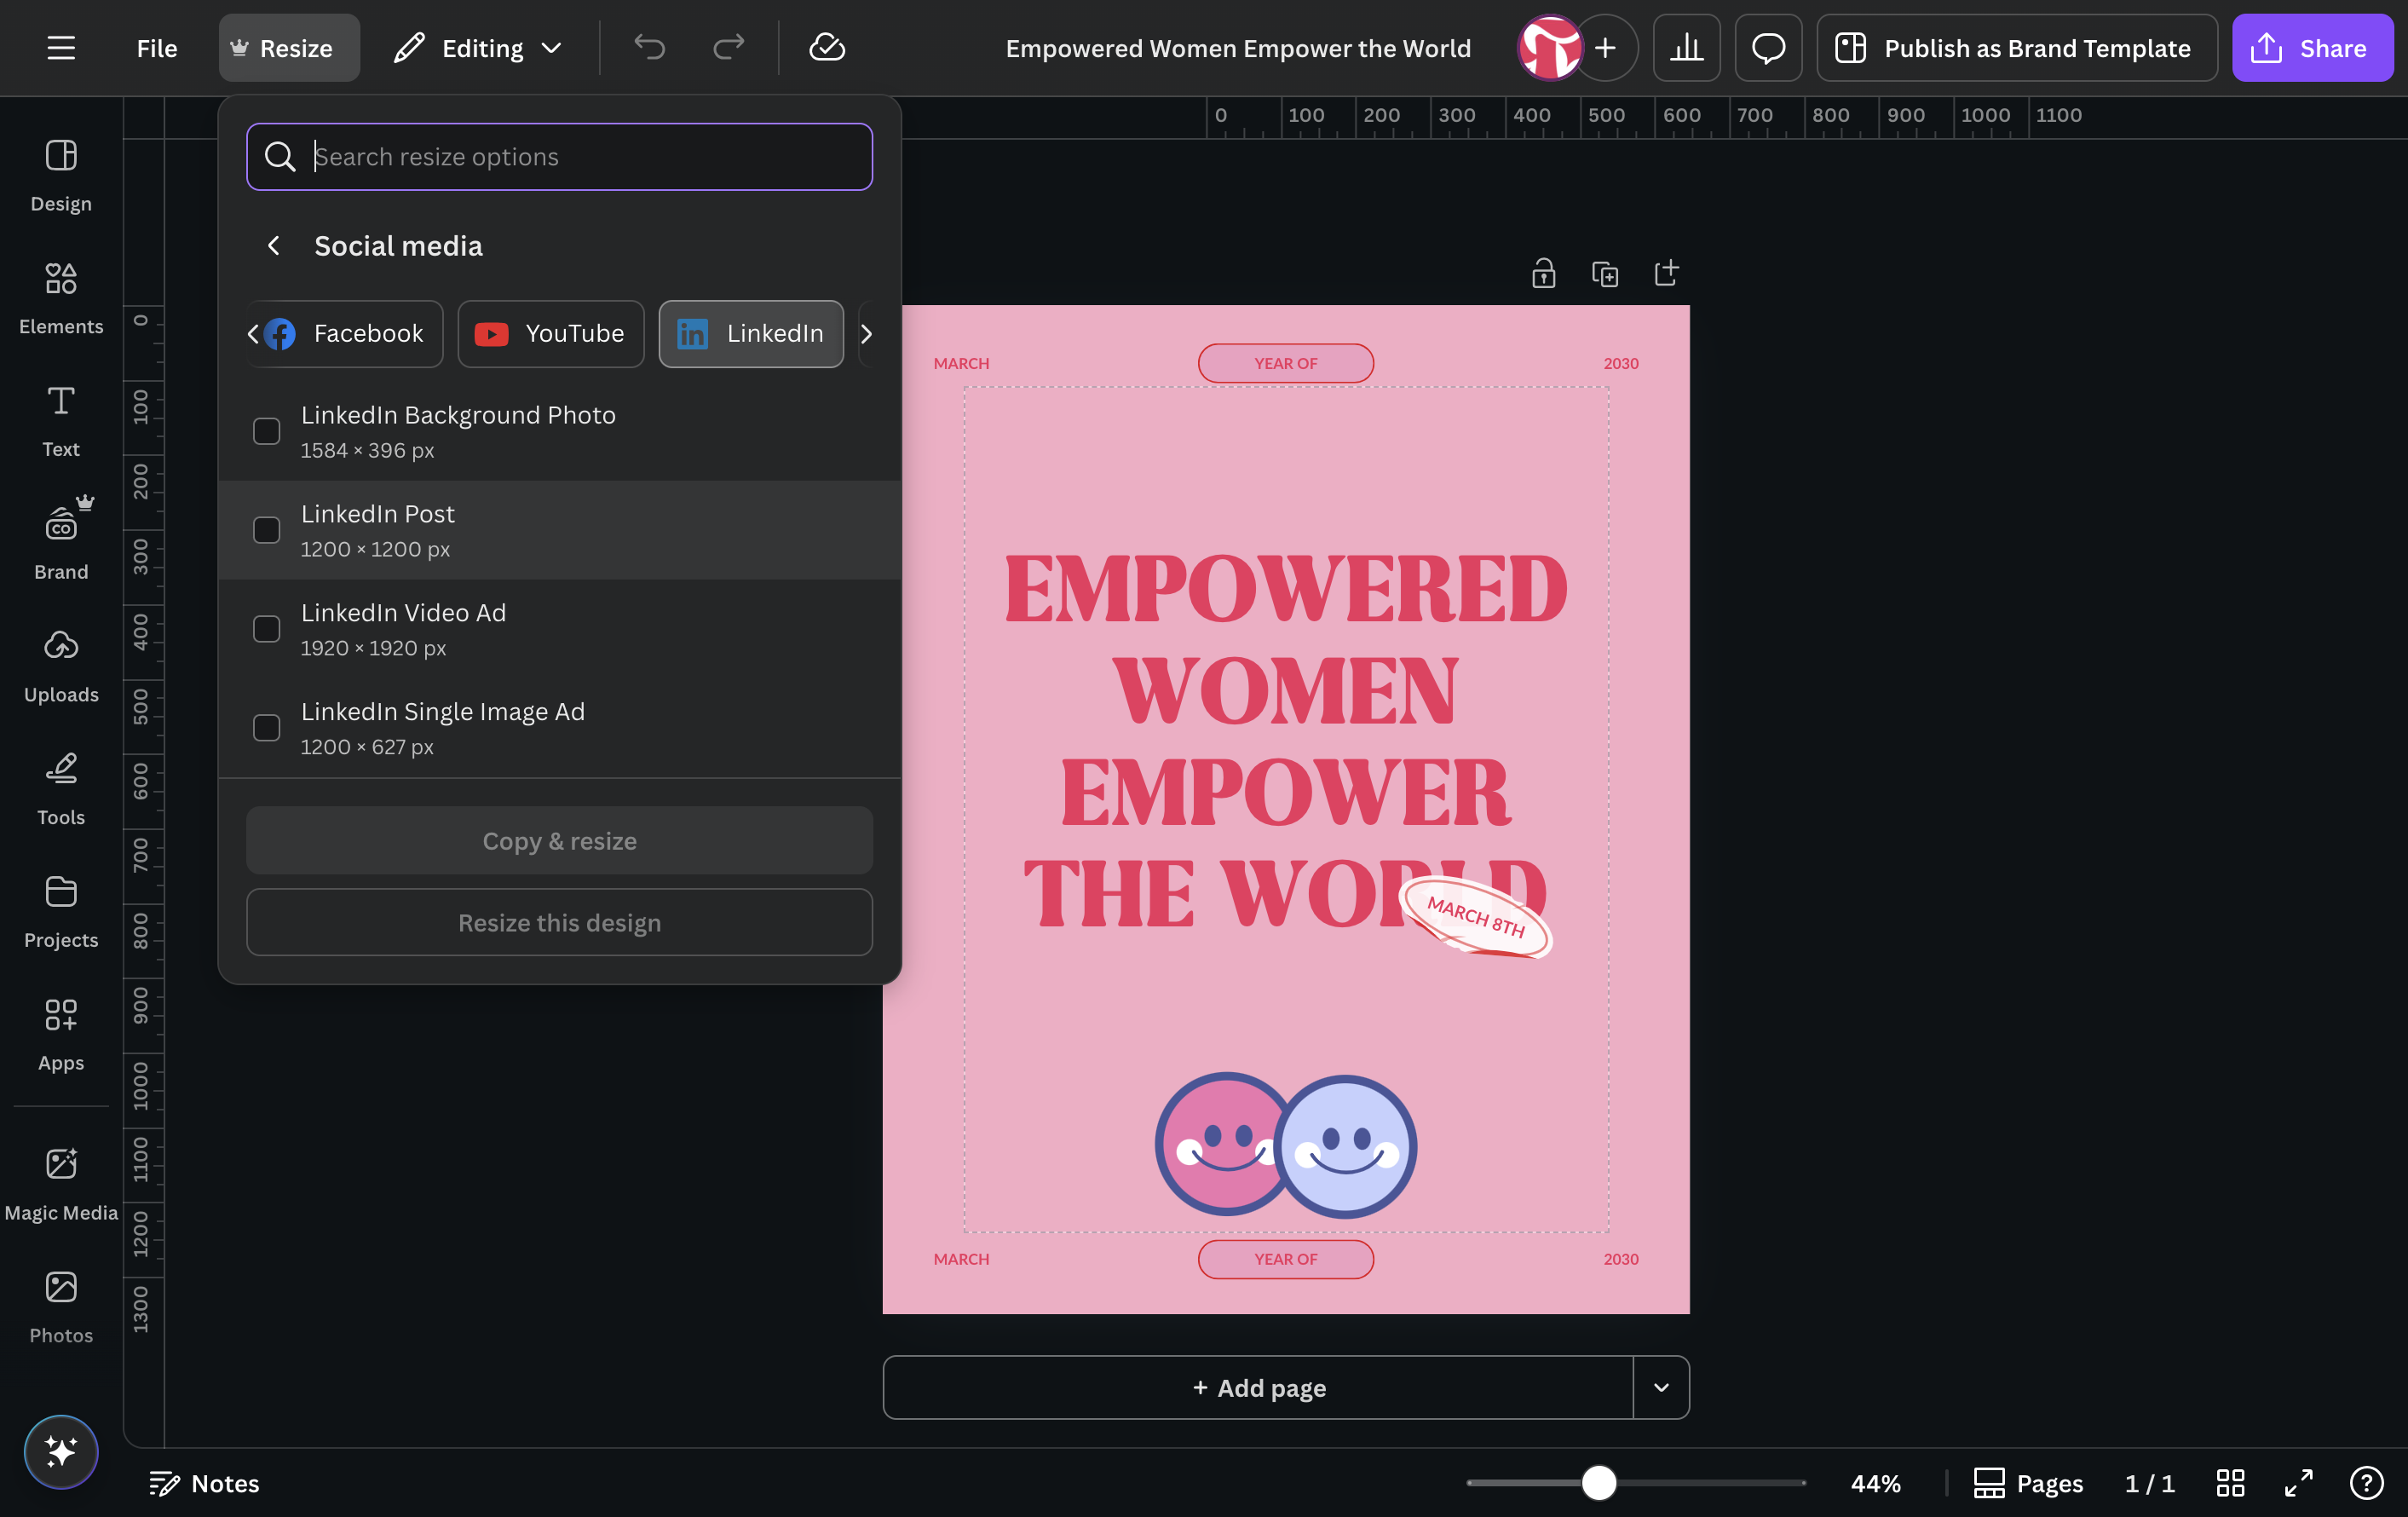Click Publish as Brand Template

pos(2017,48)
